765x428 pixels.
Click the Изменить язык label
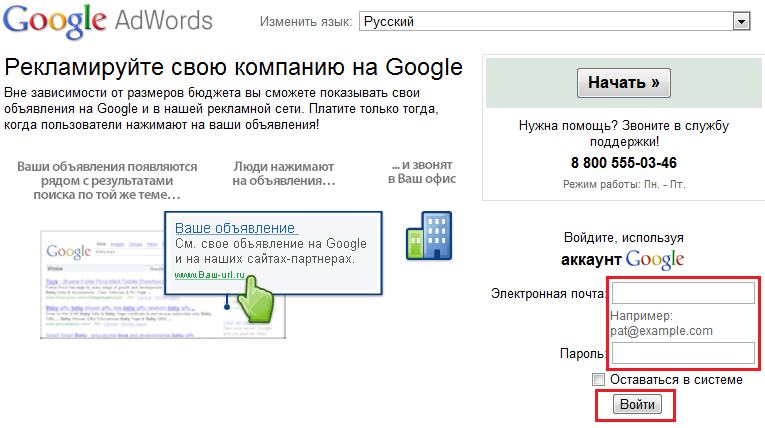coord(306,22)
